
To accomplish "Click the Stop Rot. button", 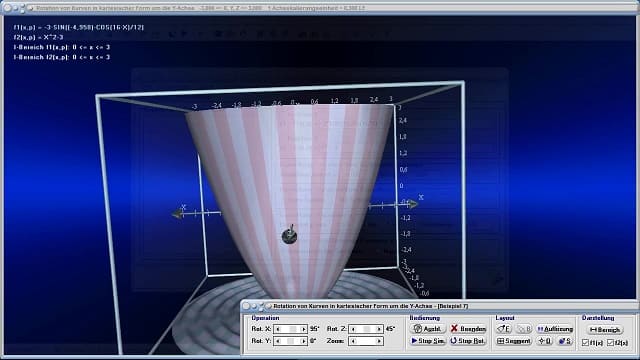I will point(468,341).
